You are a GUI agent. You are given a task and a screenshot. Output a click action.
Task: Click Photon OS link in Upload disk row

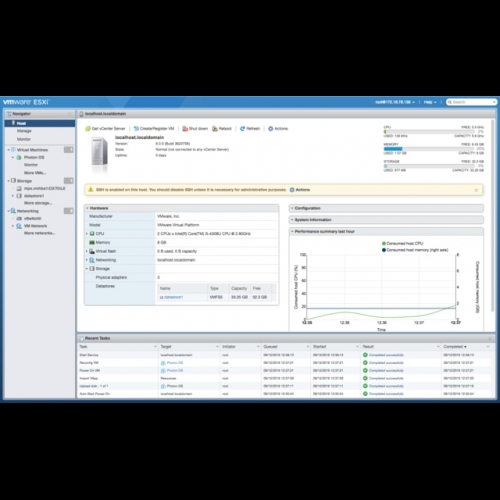pos(175,386)
